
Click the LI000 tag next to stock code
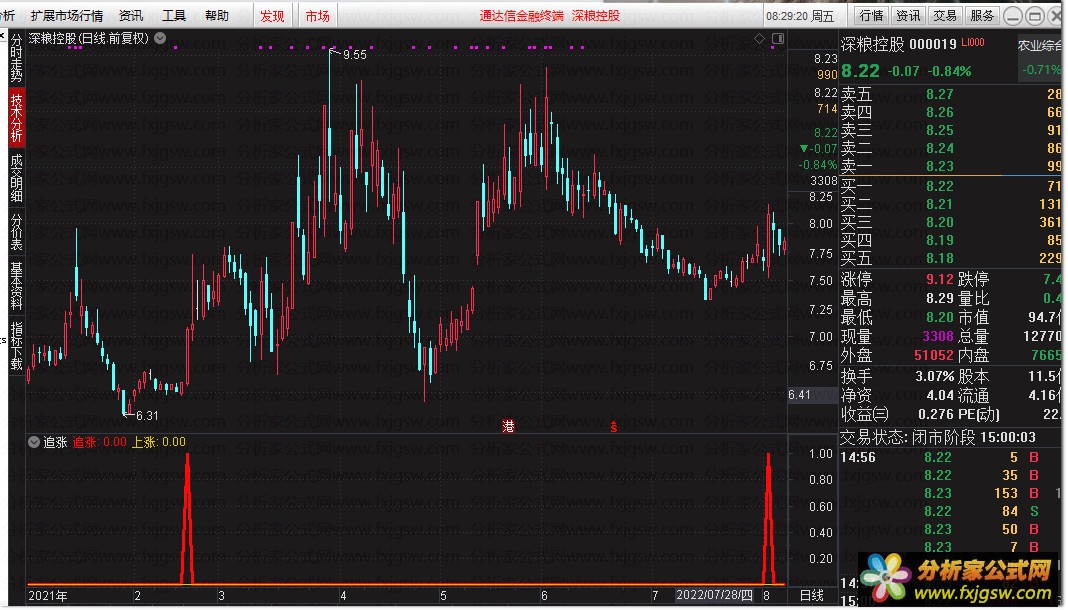point(973,42)
